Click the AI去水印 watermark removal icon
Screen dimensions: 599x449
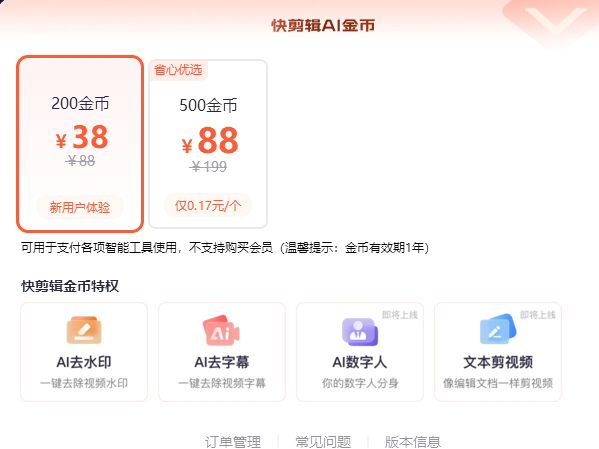click(84, 330)
